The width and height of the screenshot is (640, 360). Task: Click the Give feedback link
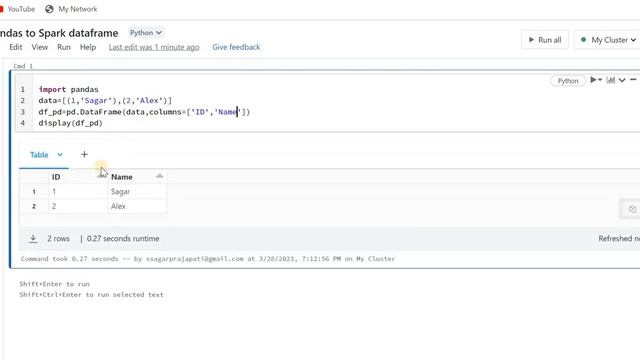coord(236,47)
